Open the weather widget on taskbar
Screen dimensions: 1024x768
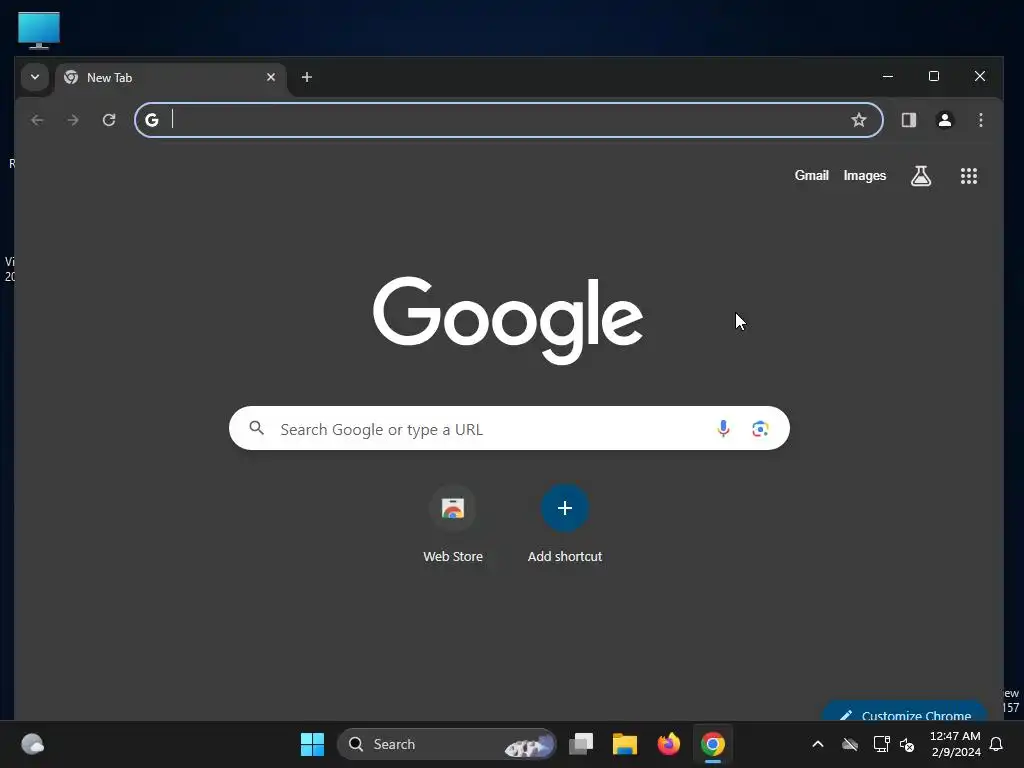pyautogui.click(x=33, y=744)
